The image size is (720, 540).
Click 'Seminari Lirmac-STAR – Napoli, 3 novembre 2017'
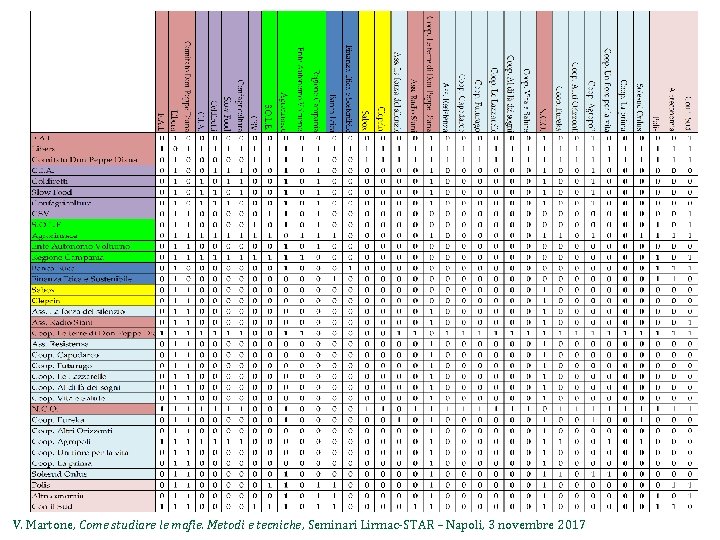pyautogui.click(x=447, y=525)
